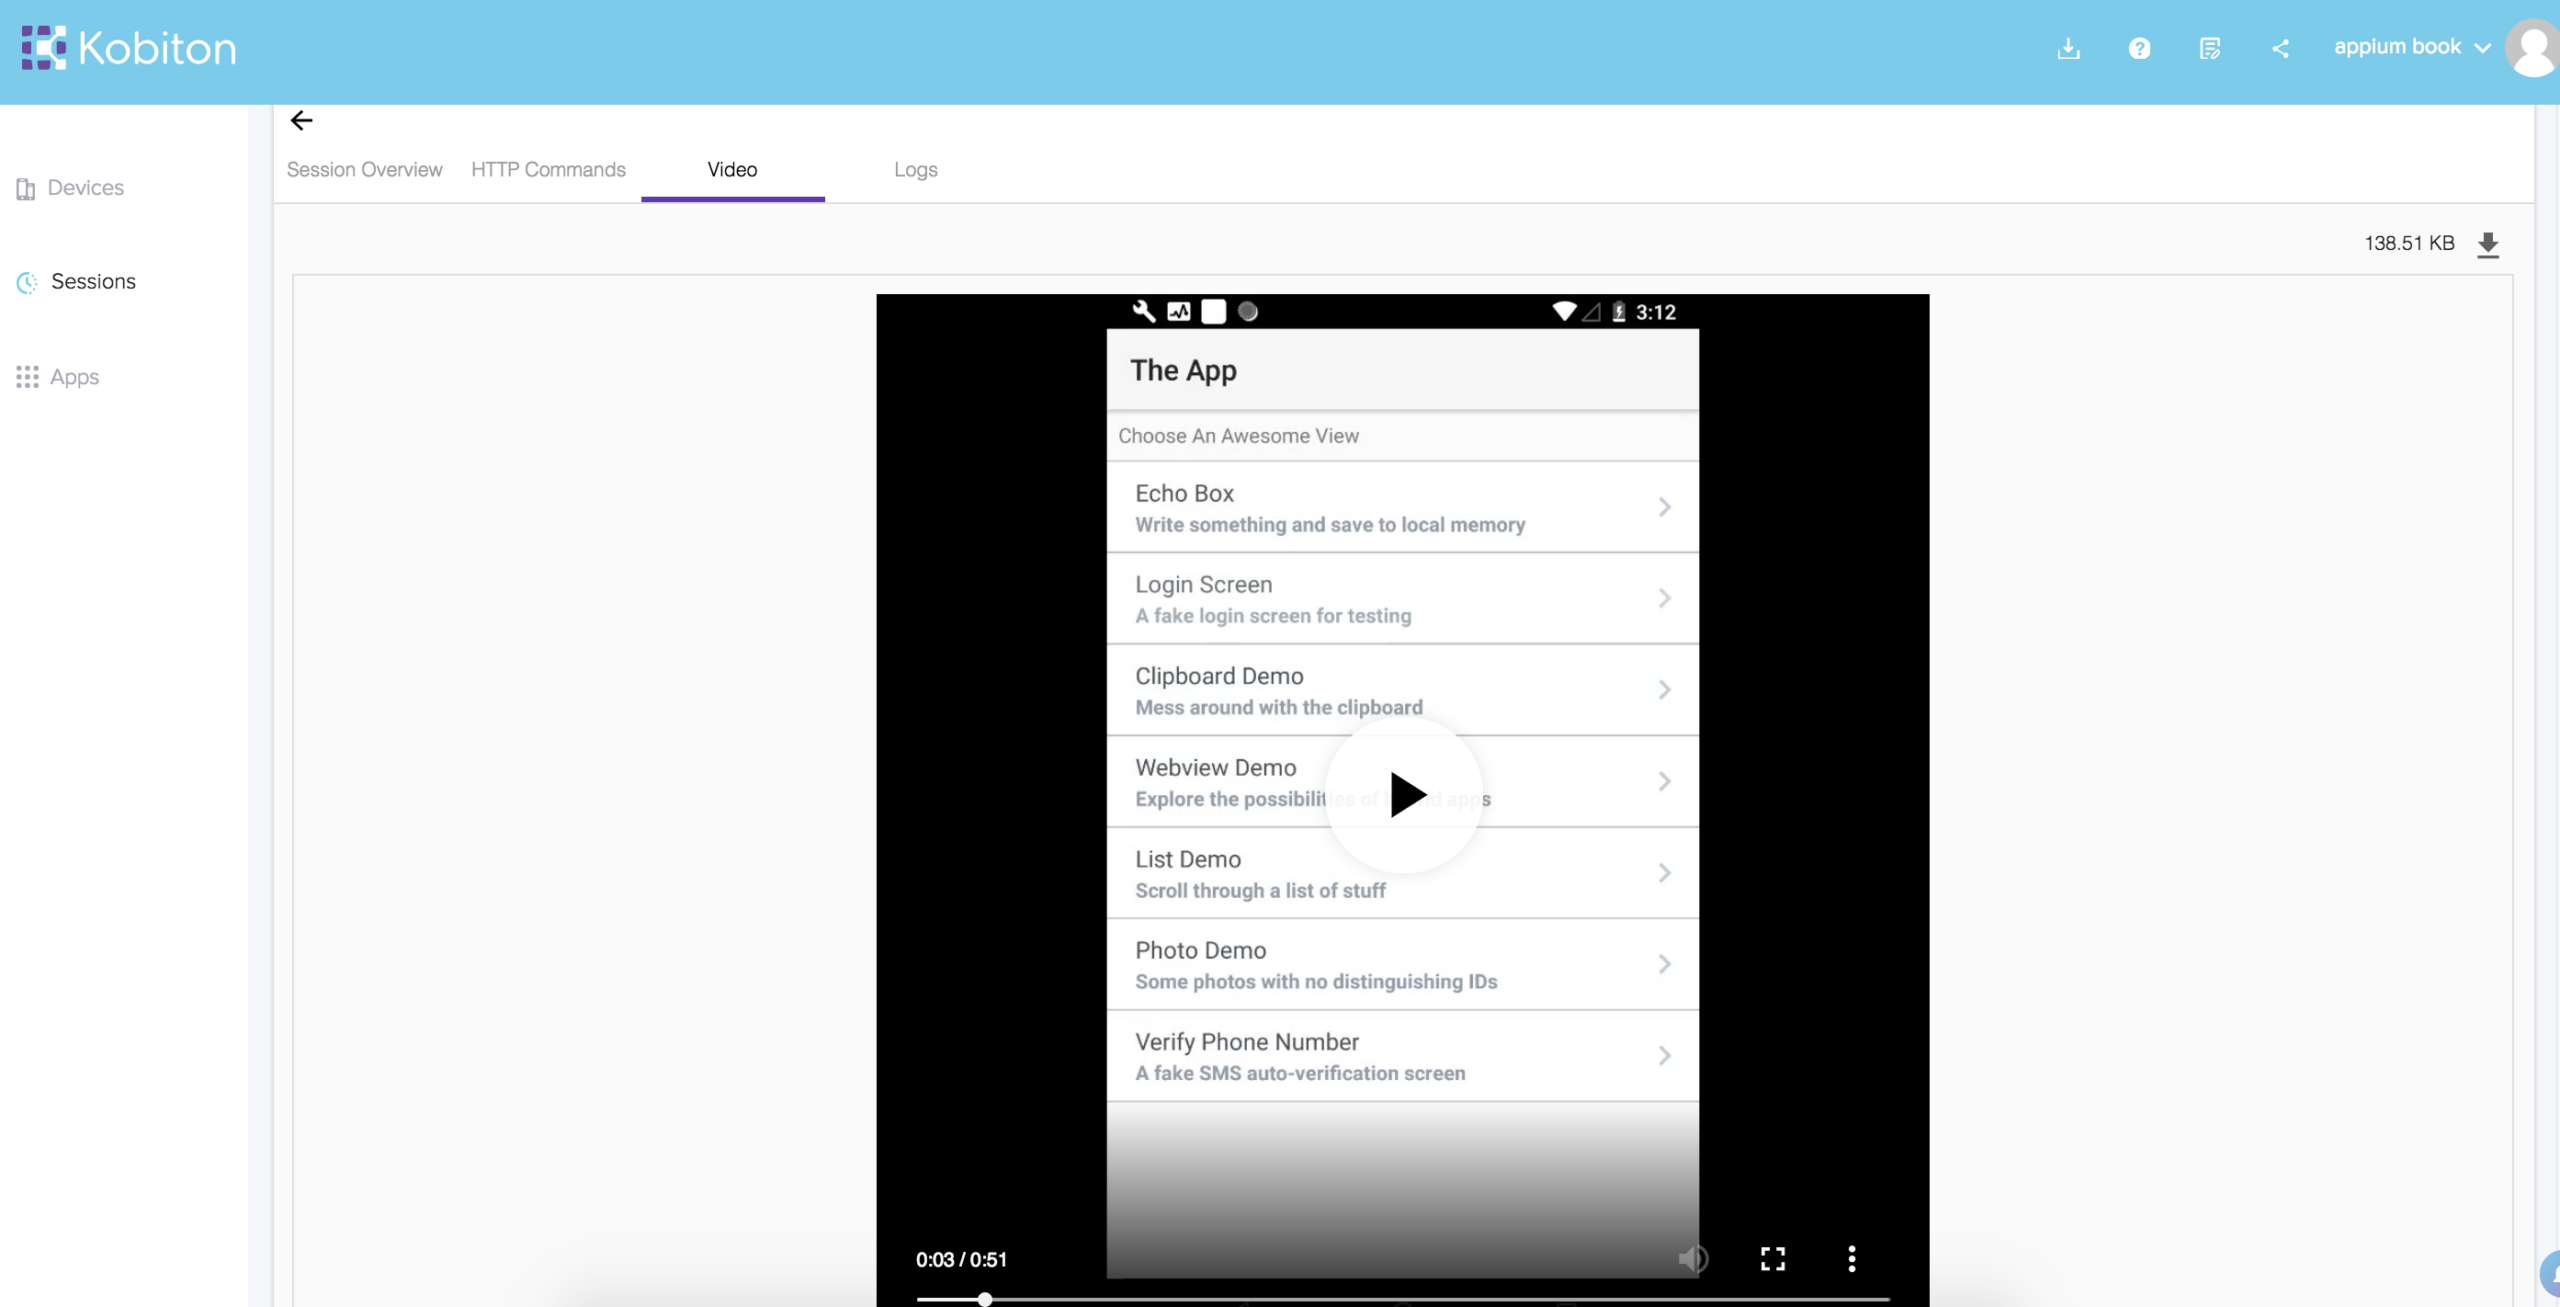Viewport: 2560px width, 1307px height.
Task: Open Devices in the sidebar
Action: [x=85, y=188]
